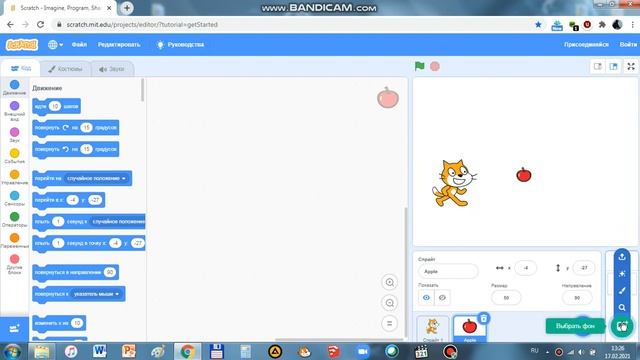Show the sprite with the eye button
The width and height of the screenshot is (640, 360).
coord(426,298)
